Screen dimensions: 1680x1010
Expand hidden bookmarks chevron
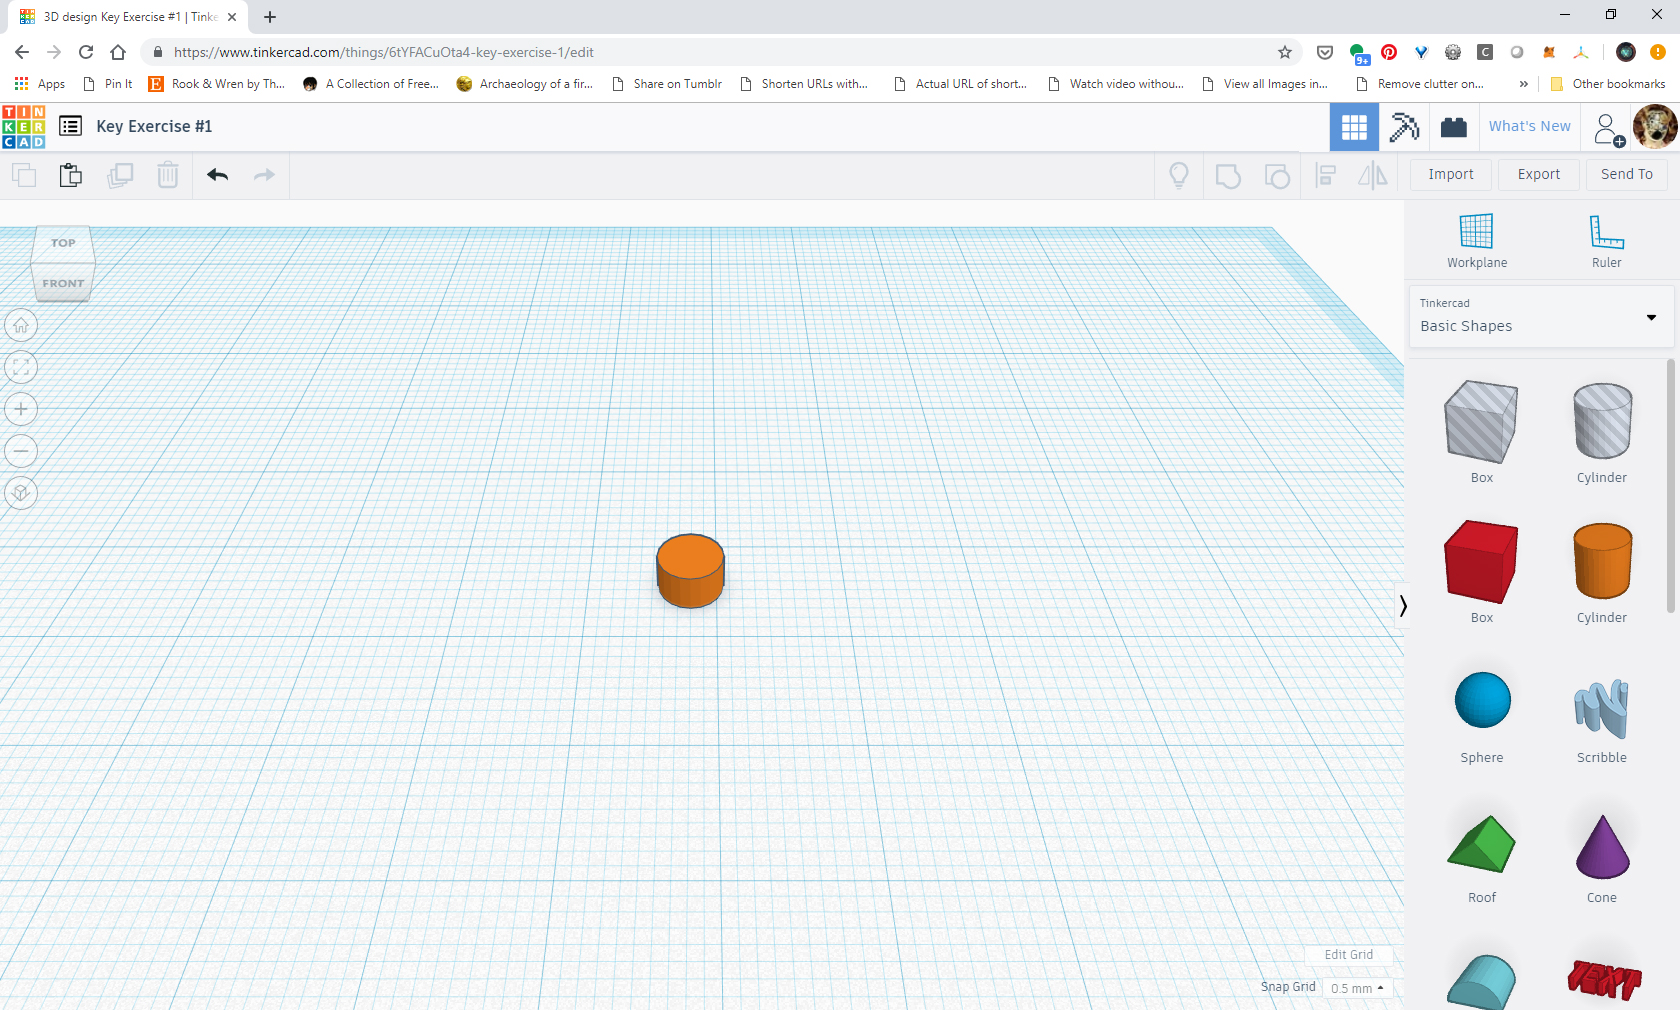1523,84
